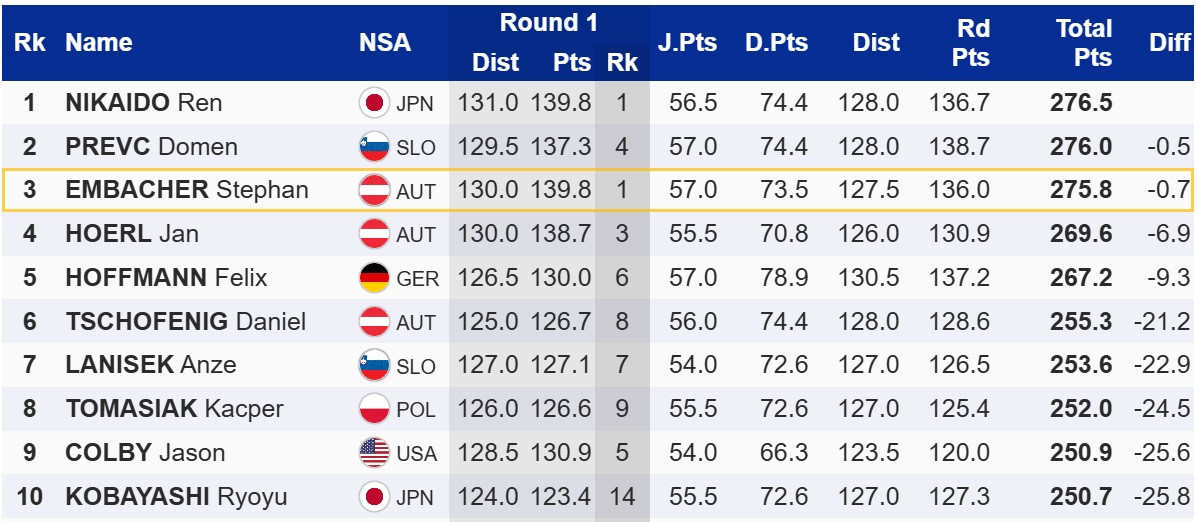Screen dimensions: 1197x522
Task: Click Slovenia flag icon in LANISEK row
Action: tap(374, 365)
